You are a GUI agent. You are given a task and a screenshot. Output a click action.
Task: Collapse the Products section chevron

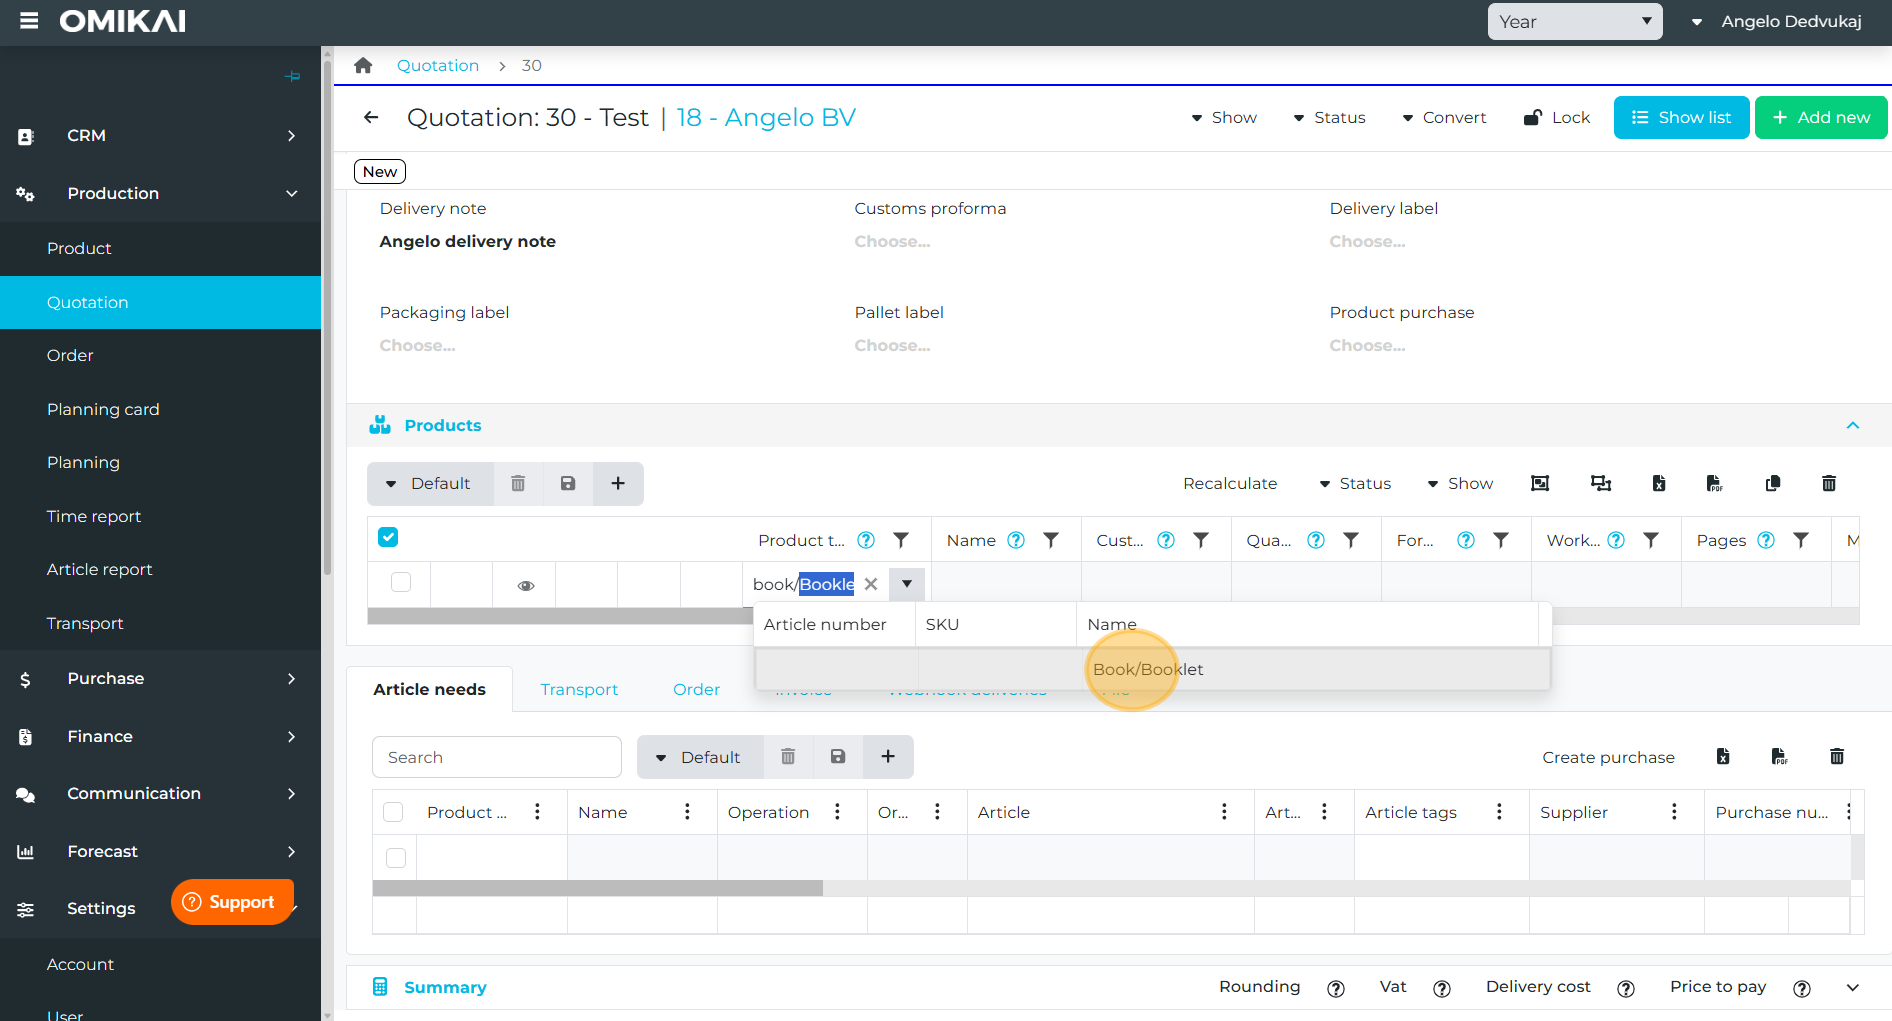[1852, 426]
